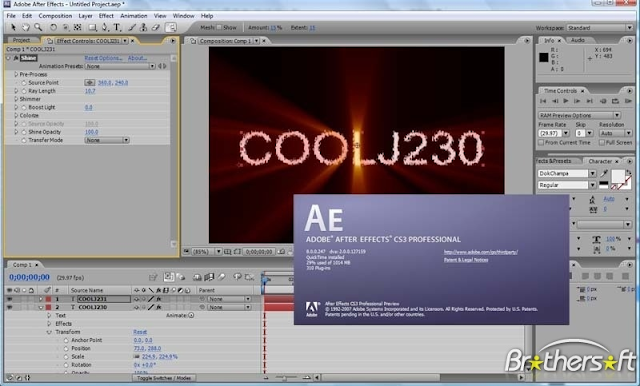Screen dimensions: 640x386
Task: Select the Brush tool
Action: (x=131, y=27)
